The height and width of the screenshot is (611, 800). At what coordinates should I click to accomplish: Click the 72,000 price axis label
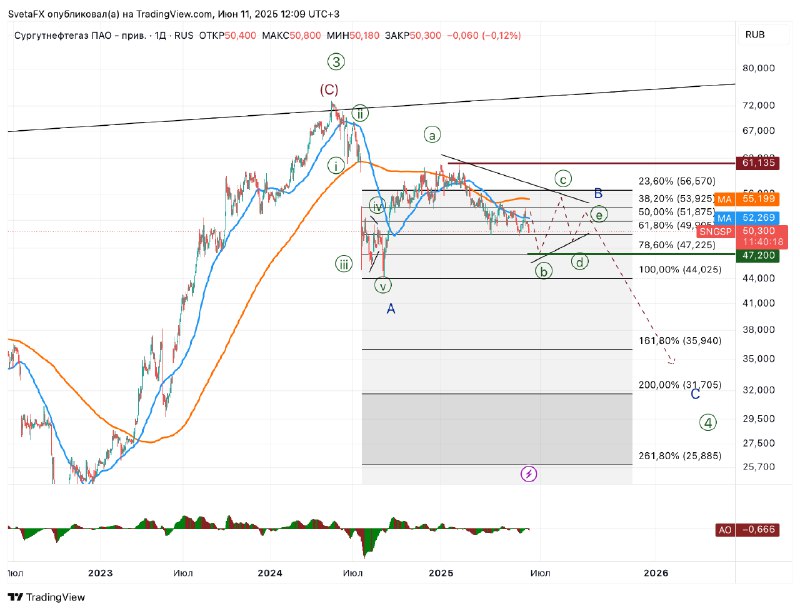pos(759,105)
